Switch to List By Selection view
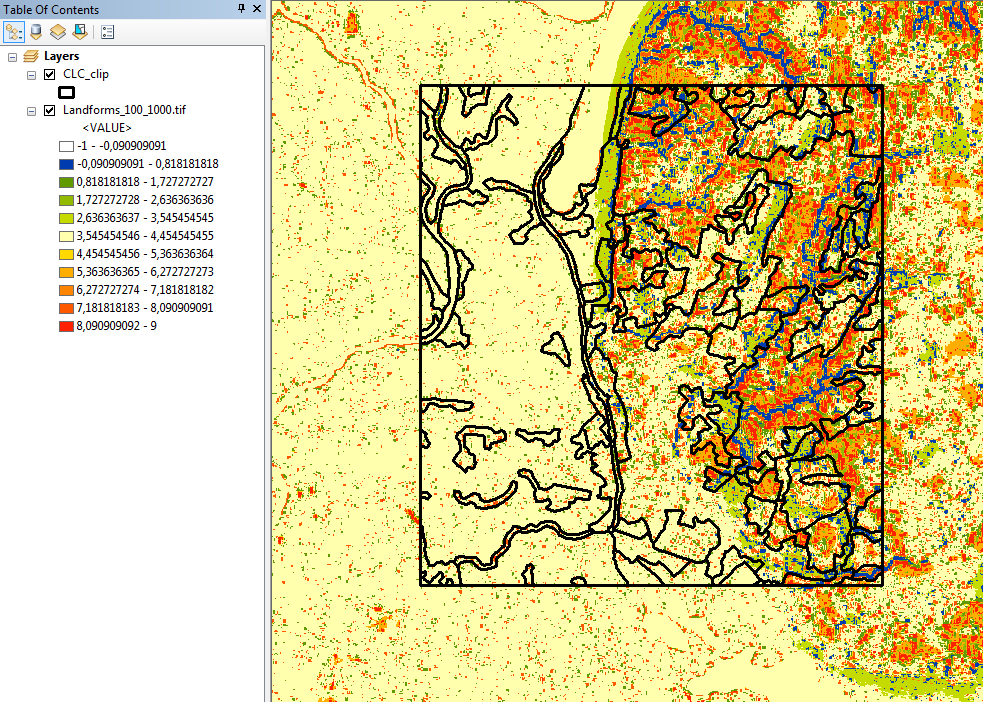Screen dimensions: 983x702 click(80, 31)
